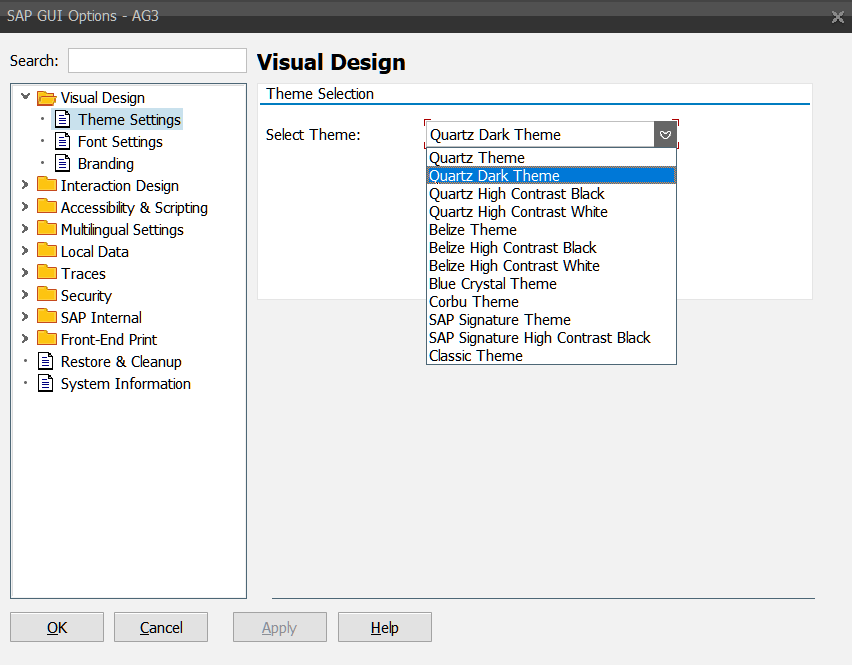Viewport: 852px width, 665px height.
Task: Close the SAP GUI Options window
Action: click(x=837, y=17)
